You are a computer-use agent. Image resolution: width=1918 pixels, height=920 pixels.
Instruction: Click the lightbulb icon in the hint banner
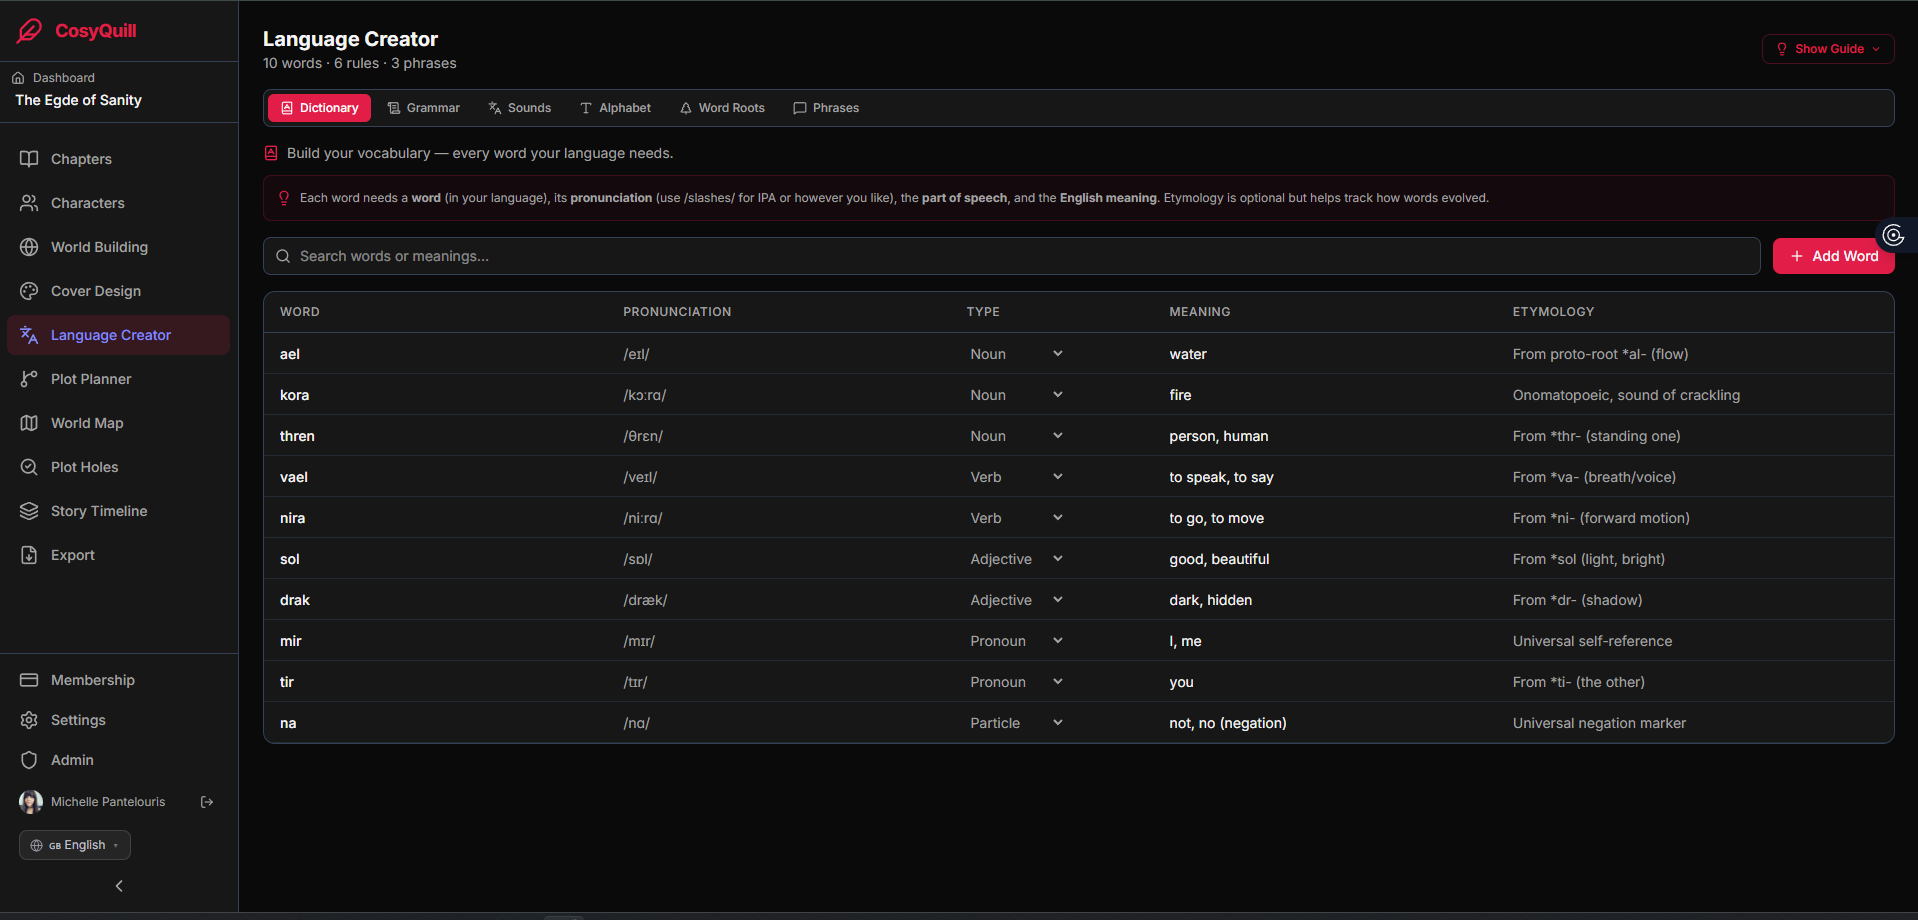pos(284,198)
